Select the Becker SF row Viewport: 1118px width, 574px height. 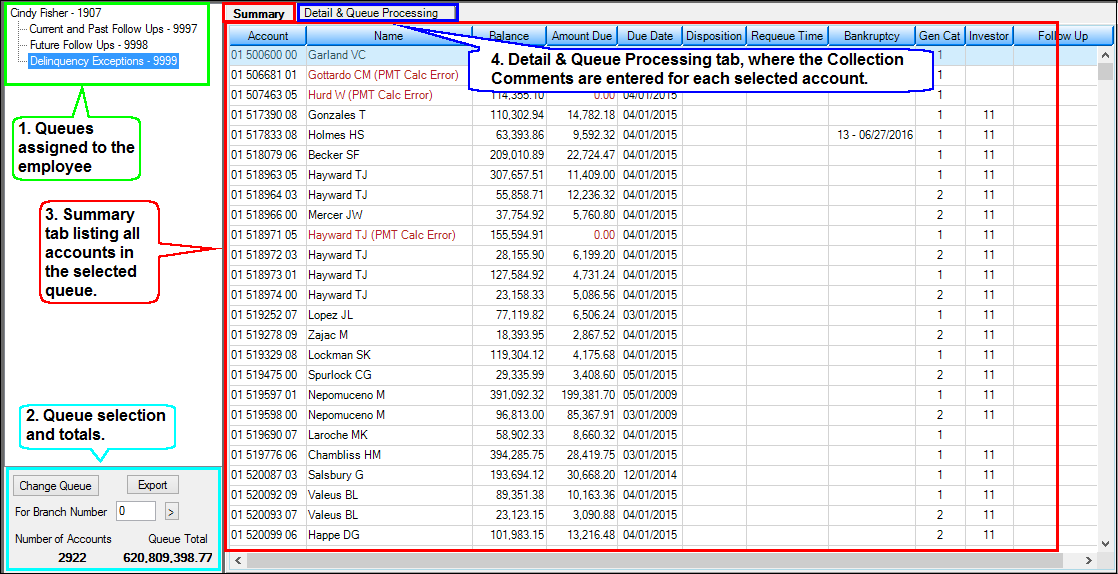663,154
